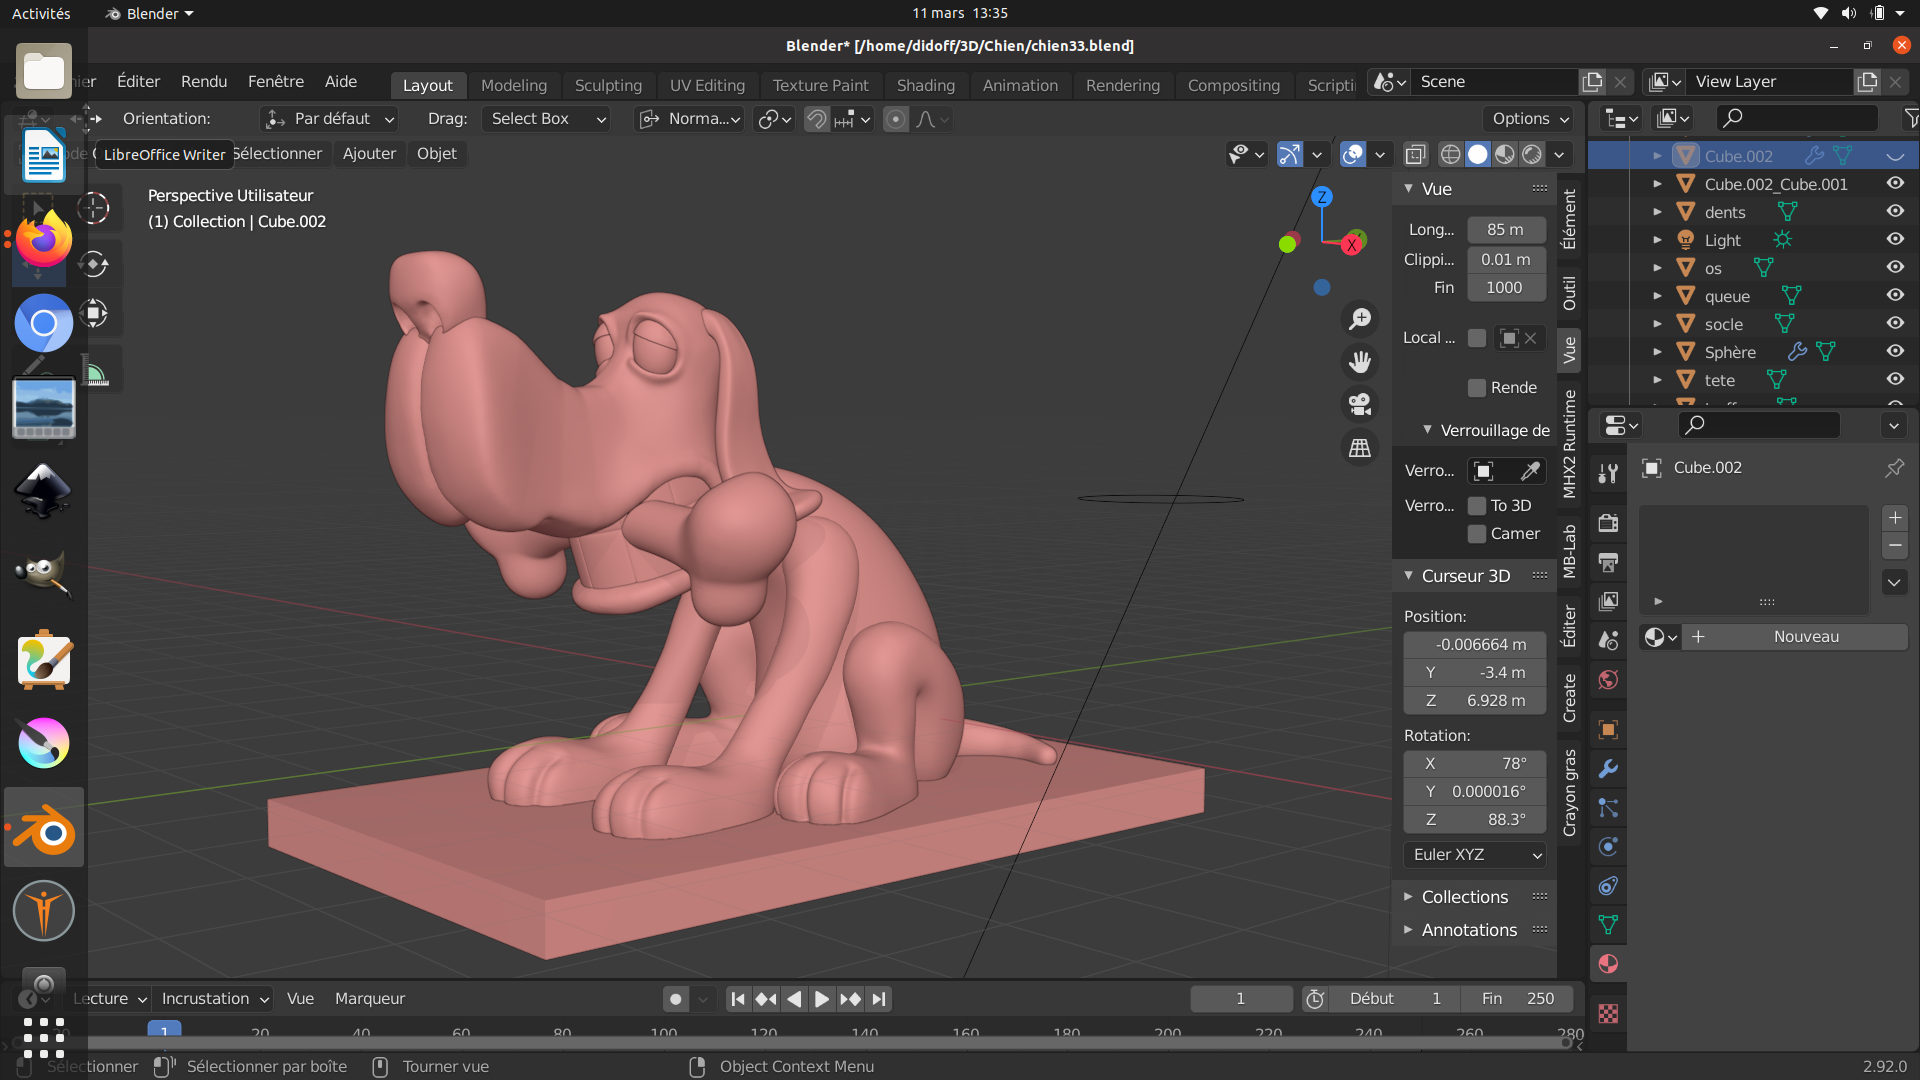
Task: Click the Nouveau material button
Action: tap(1805, 637)
